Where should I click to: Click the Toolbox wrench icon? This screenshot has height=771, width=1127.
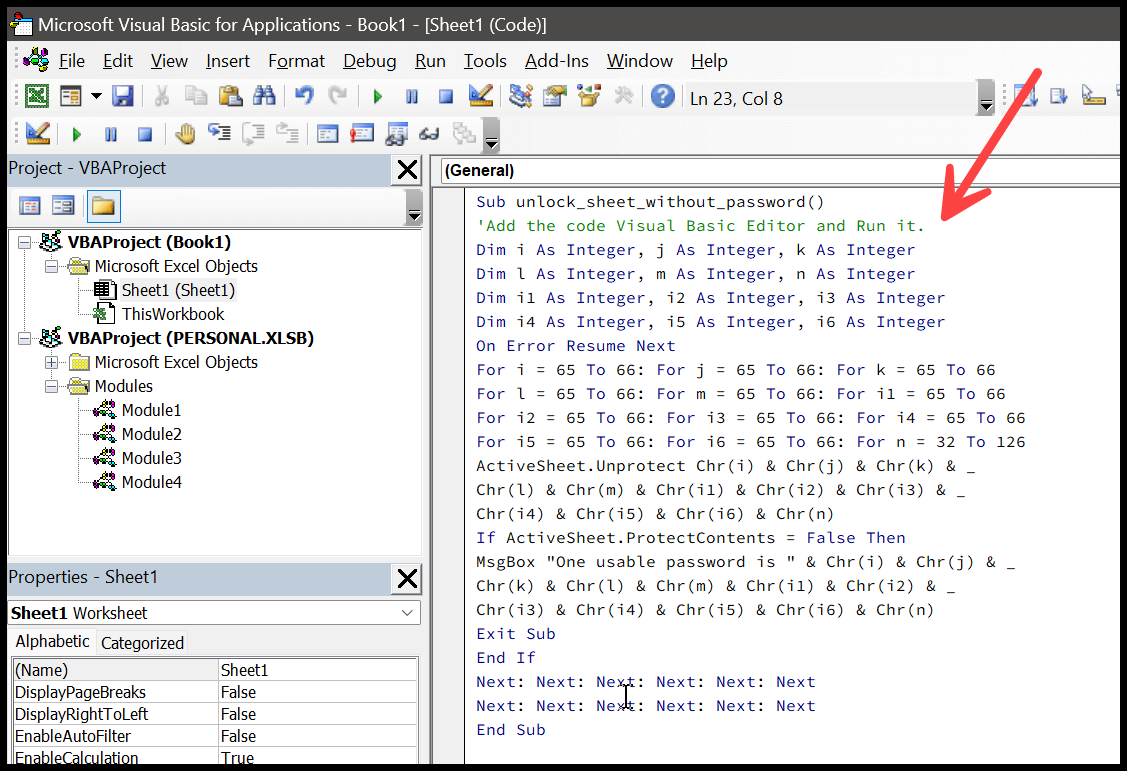click(x=623, y=96)
